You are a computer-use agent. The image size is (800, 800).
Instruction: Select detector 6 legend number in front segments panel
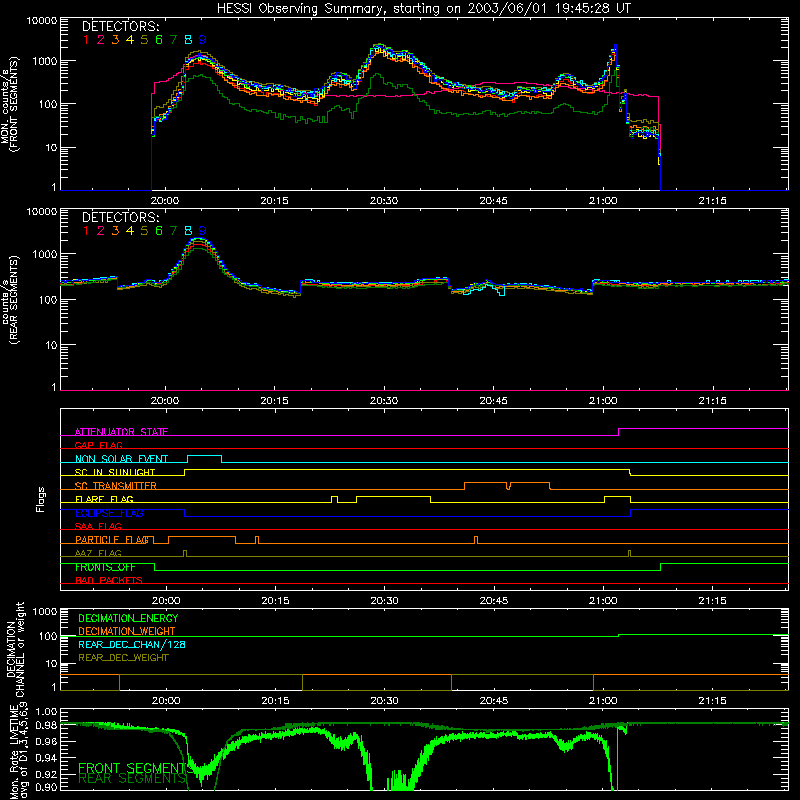159,40
